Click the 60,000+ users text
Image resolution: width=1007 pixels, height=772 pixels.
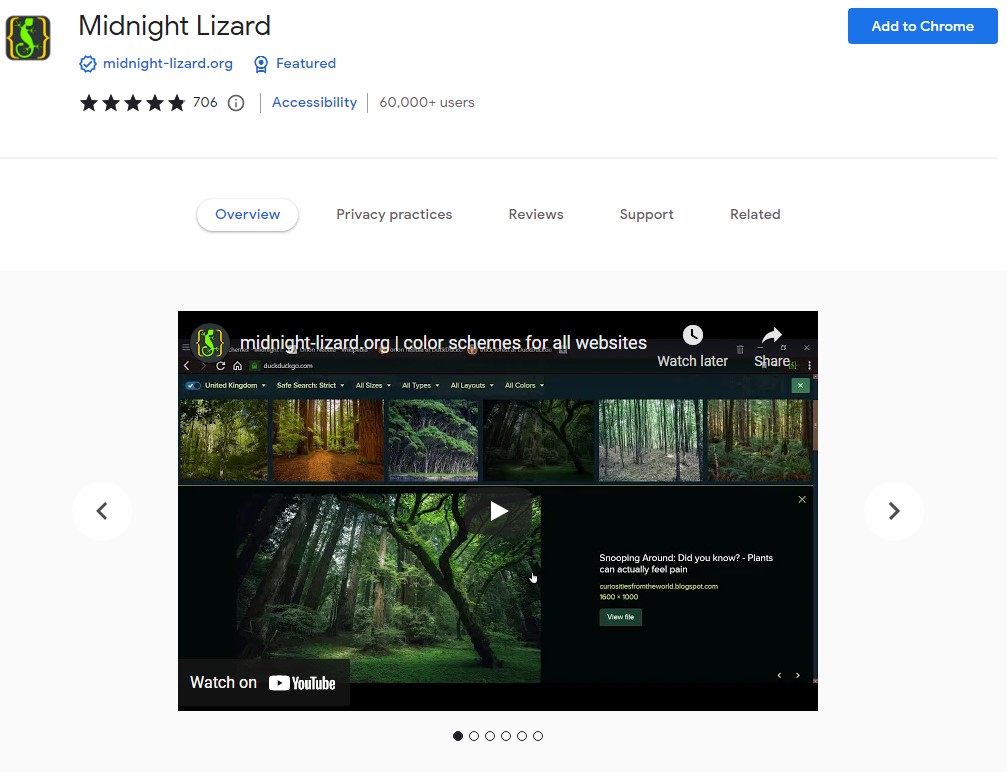427,103
